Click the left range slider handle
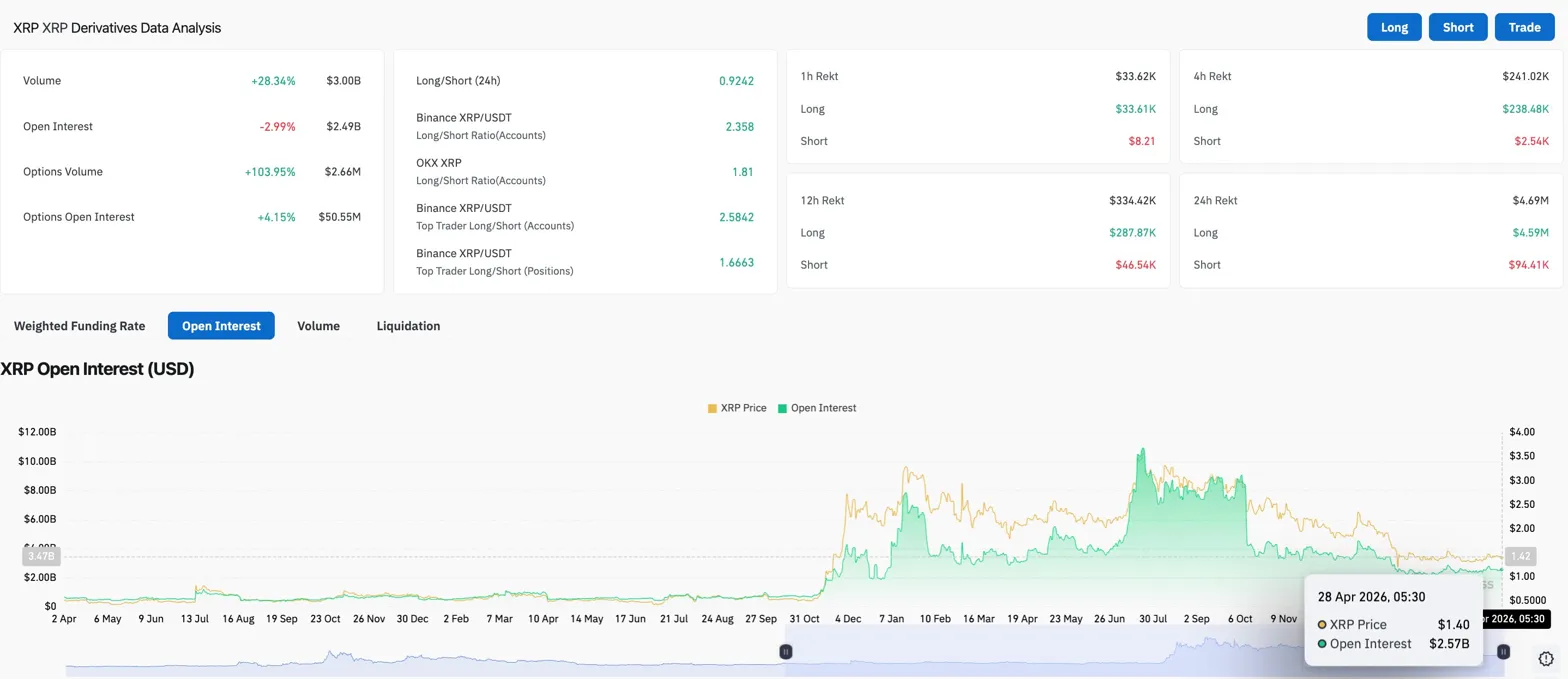Viewport: 1568px width, 679px height. [786, 652]
